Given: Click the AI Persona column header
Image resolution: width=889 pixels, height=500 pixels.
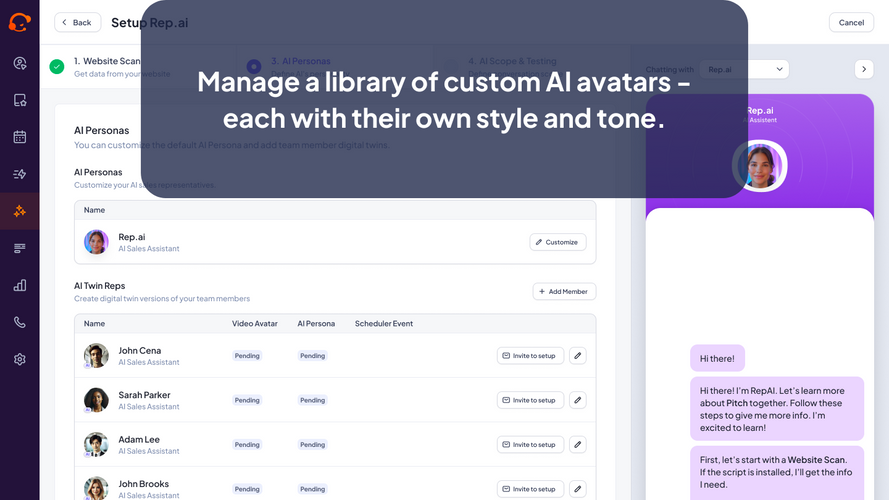Looking at the screenshot, I should [x=316, y=324].
